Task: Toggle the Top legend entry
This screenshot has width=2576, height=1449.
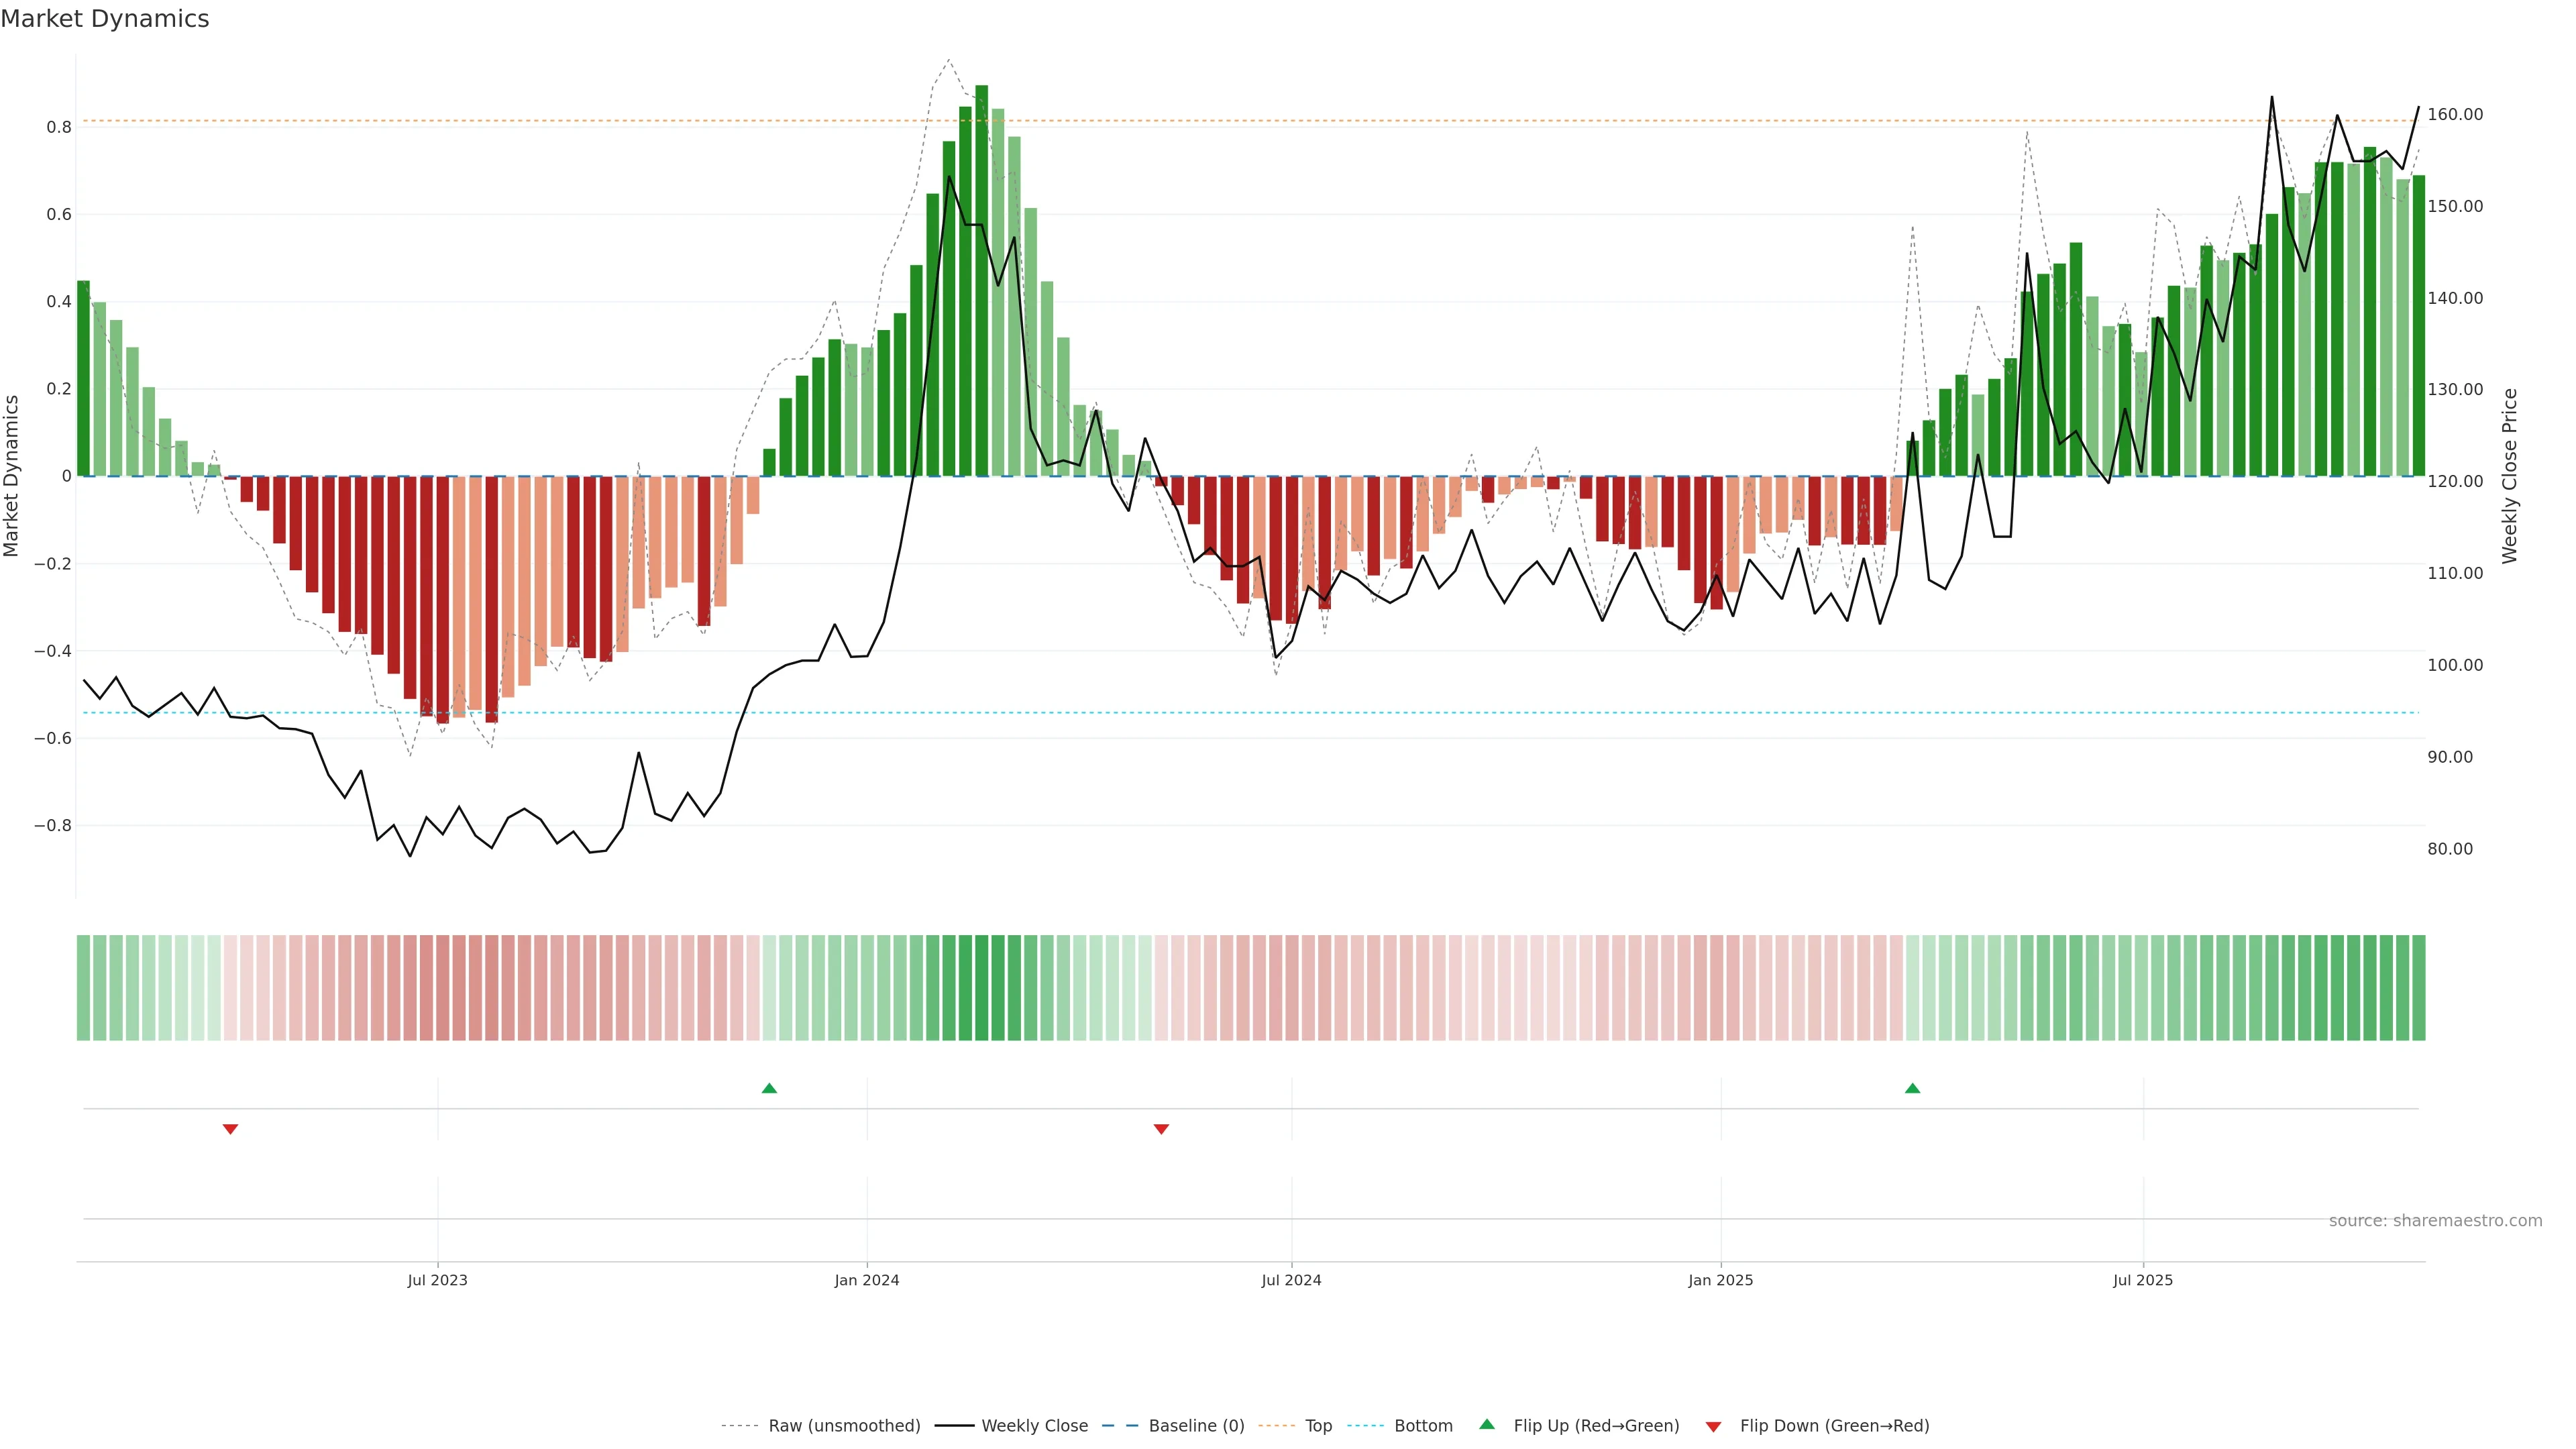Action: point(1318,1426)
